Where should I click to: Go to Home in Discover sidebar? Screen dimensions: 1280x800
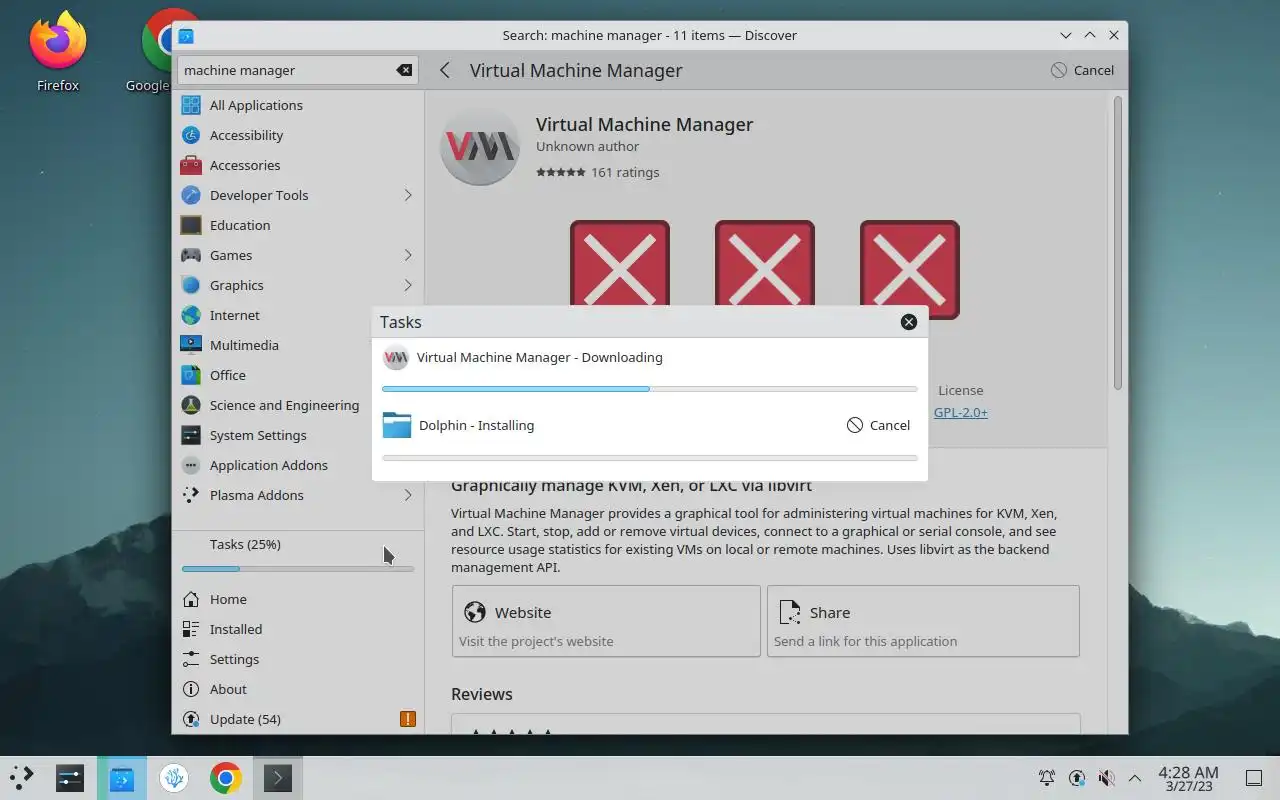click(298, 599)
